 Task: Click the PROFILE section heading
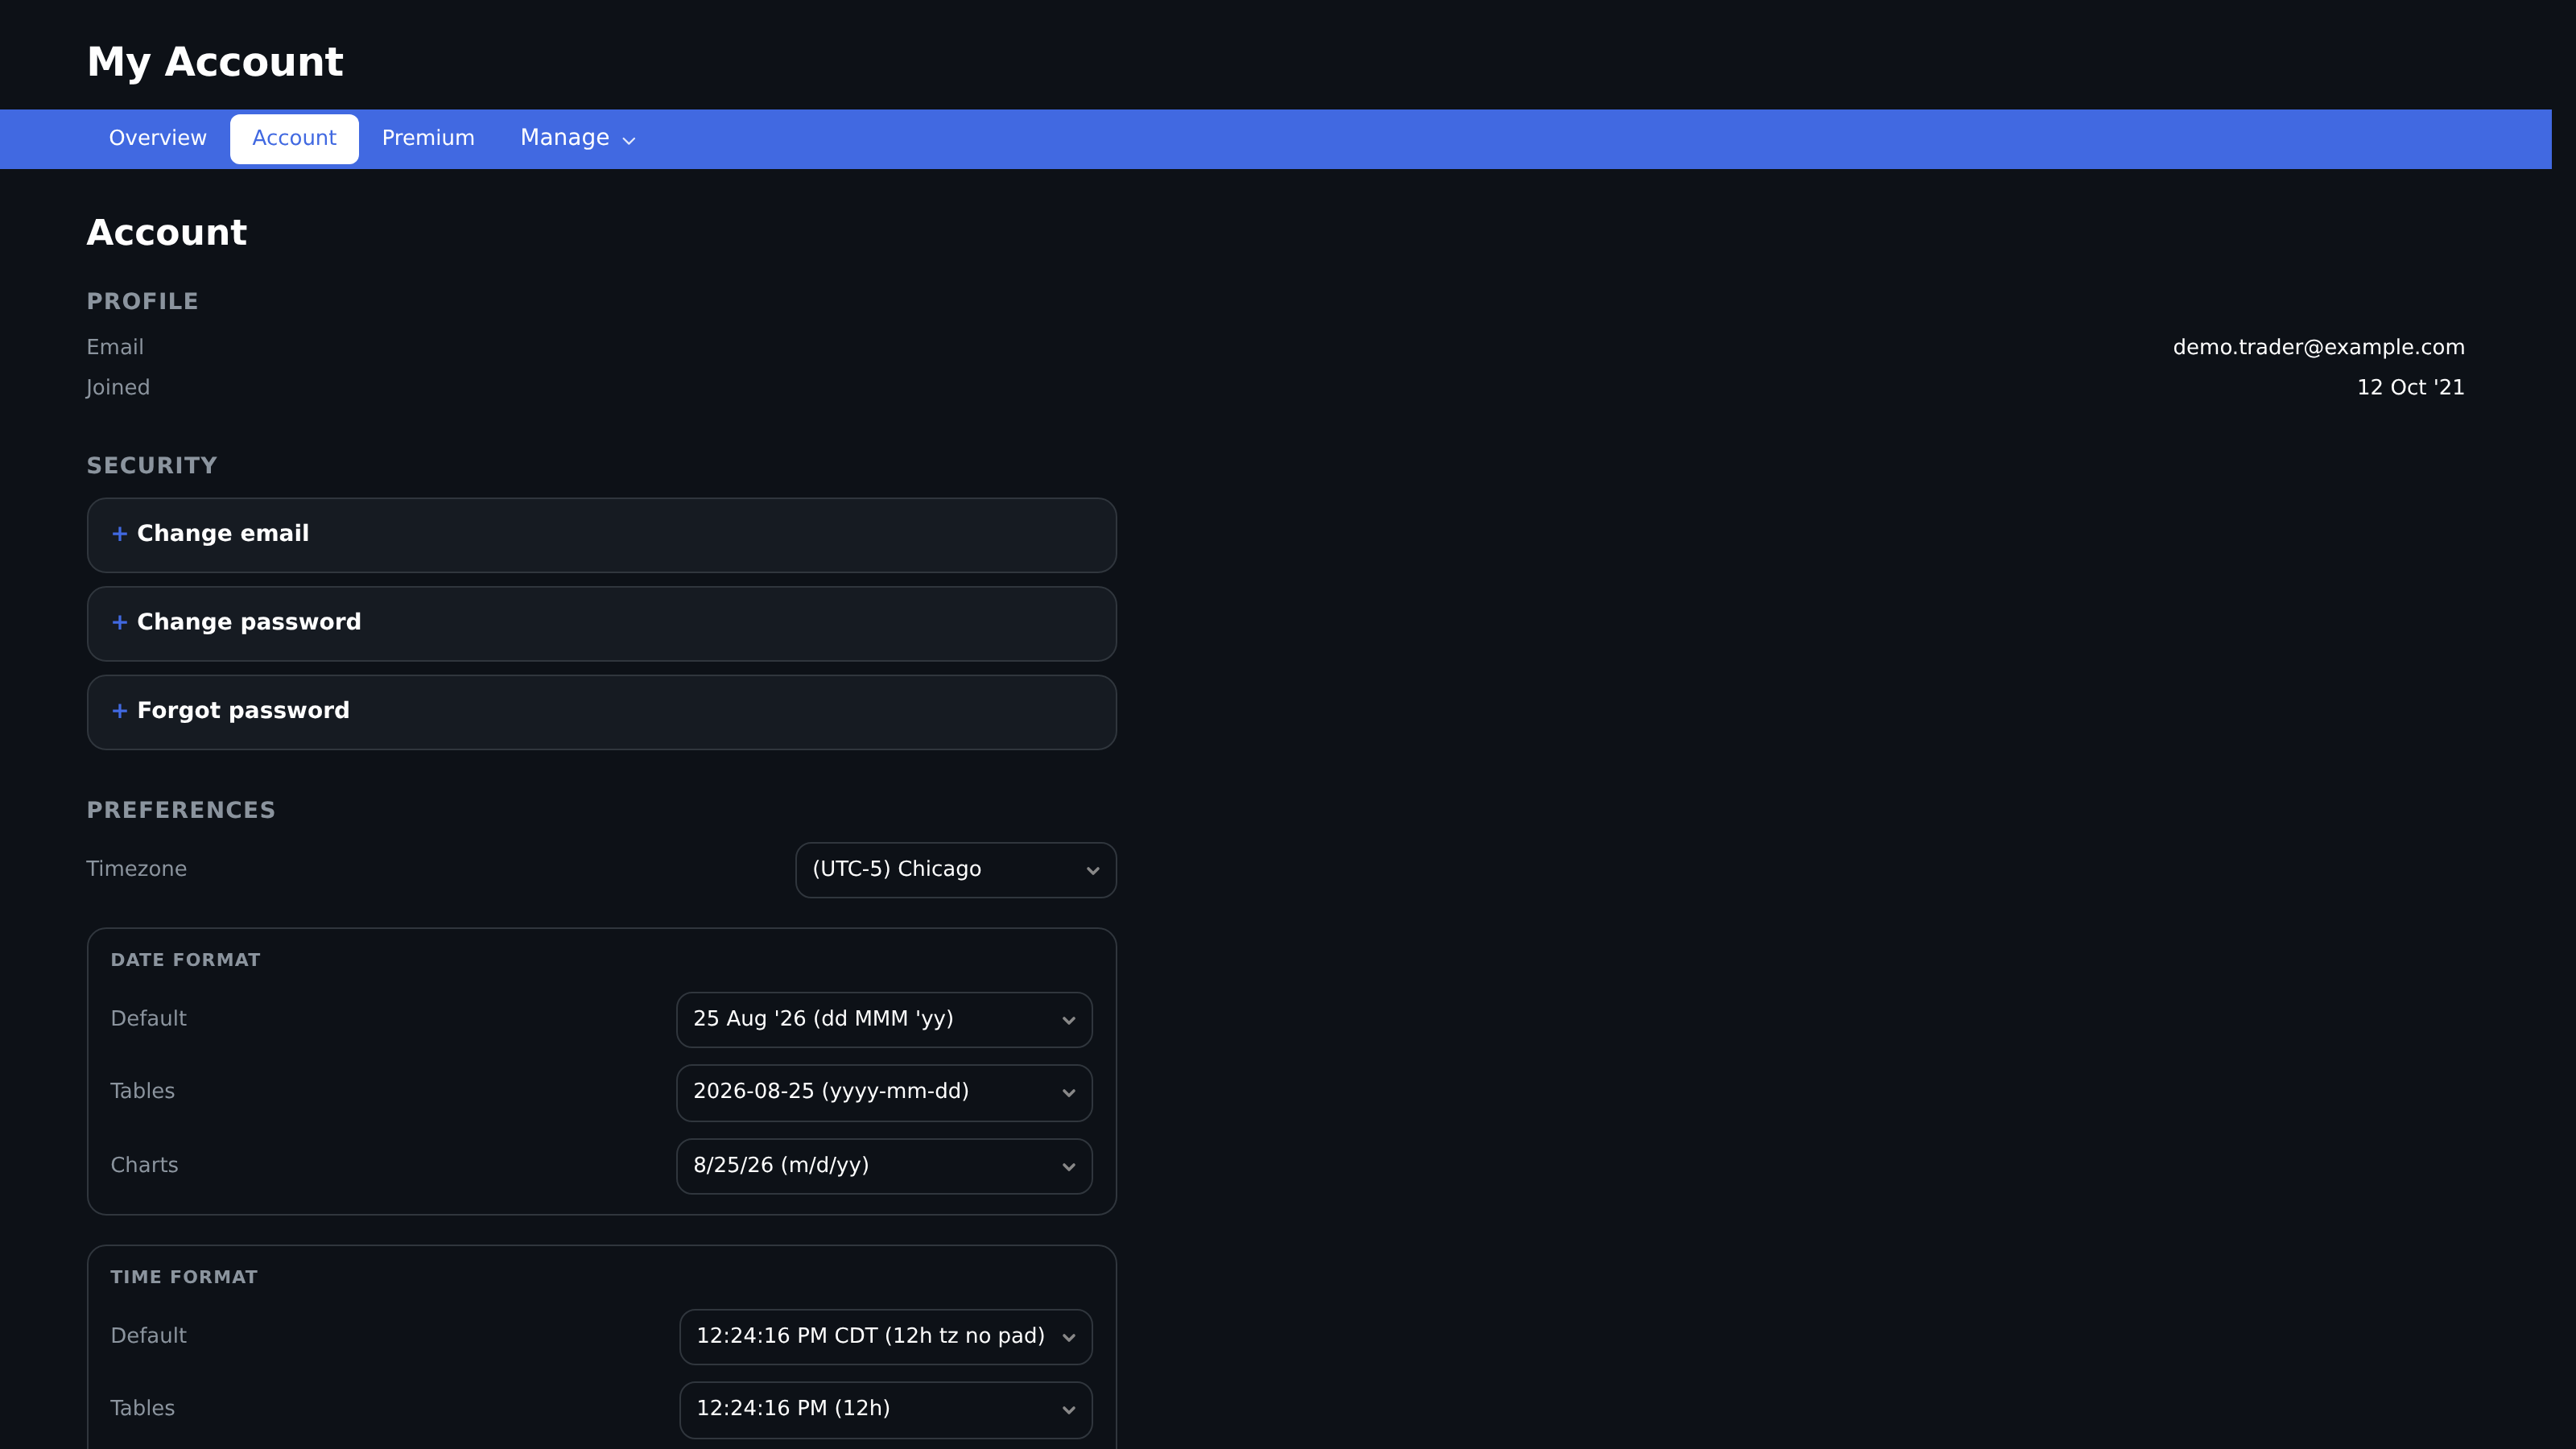pyautogui.click(x=142, y=301)
